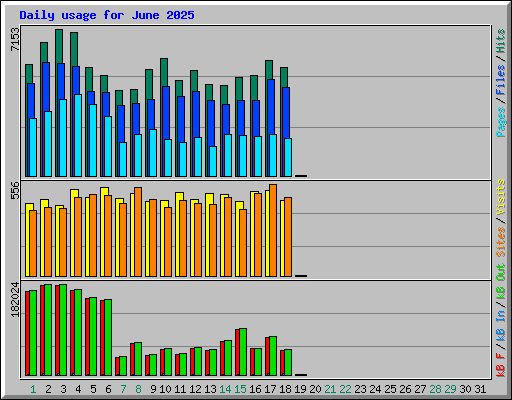Click the 556 visits axis value
This screenshot has width=512, height=400.
tap(15, 190)
